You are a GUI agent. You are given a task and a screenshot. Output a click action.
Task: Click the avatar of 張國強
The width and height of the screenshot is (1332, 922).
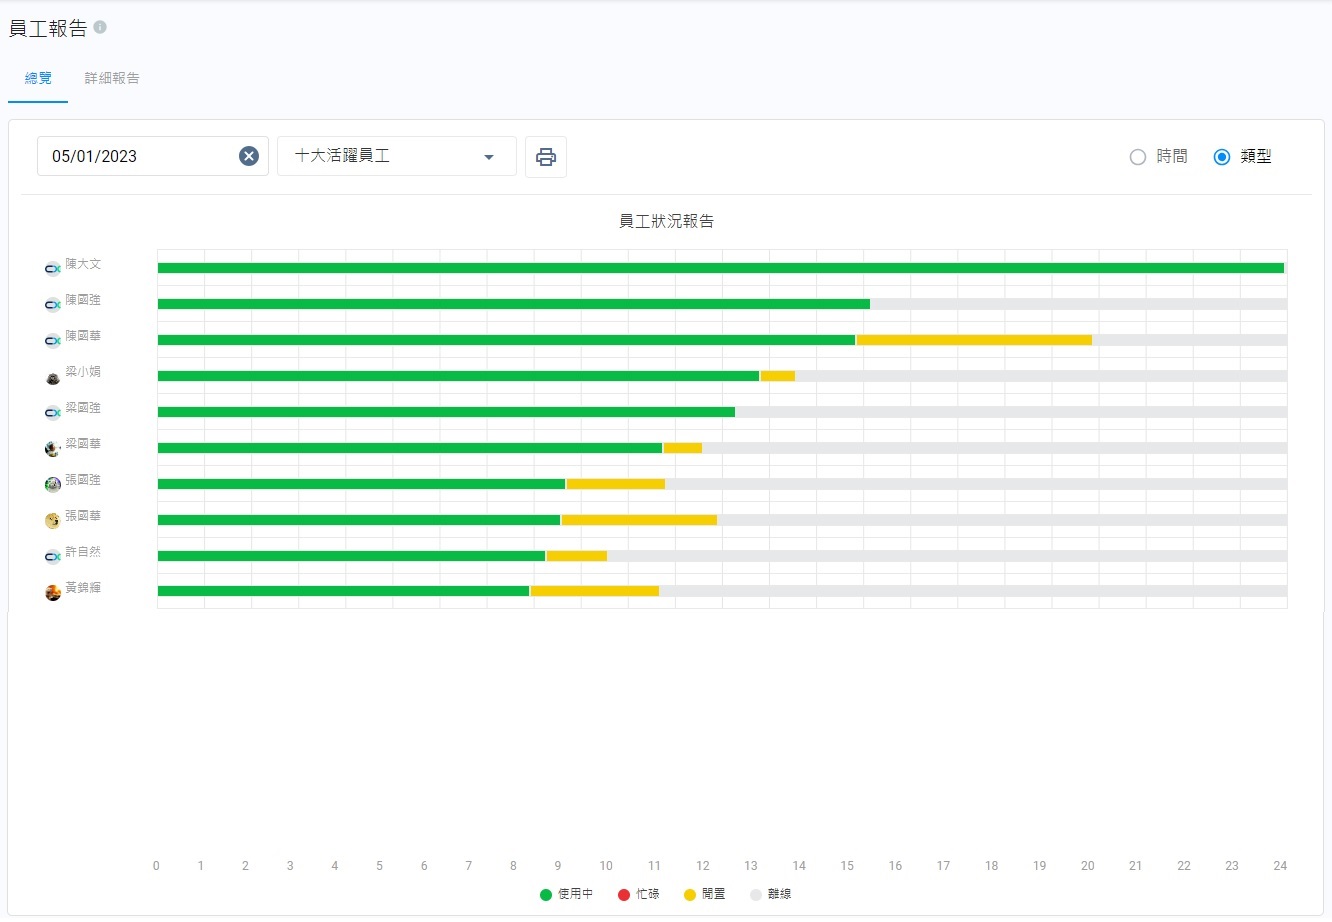[x=53, y=484]
